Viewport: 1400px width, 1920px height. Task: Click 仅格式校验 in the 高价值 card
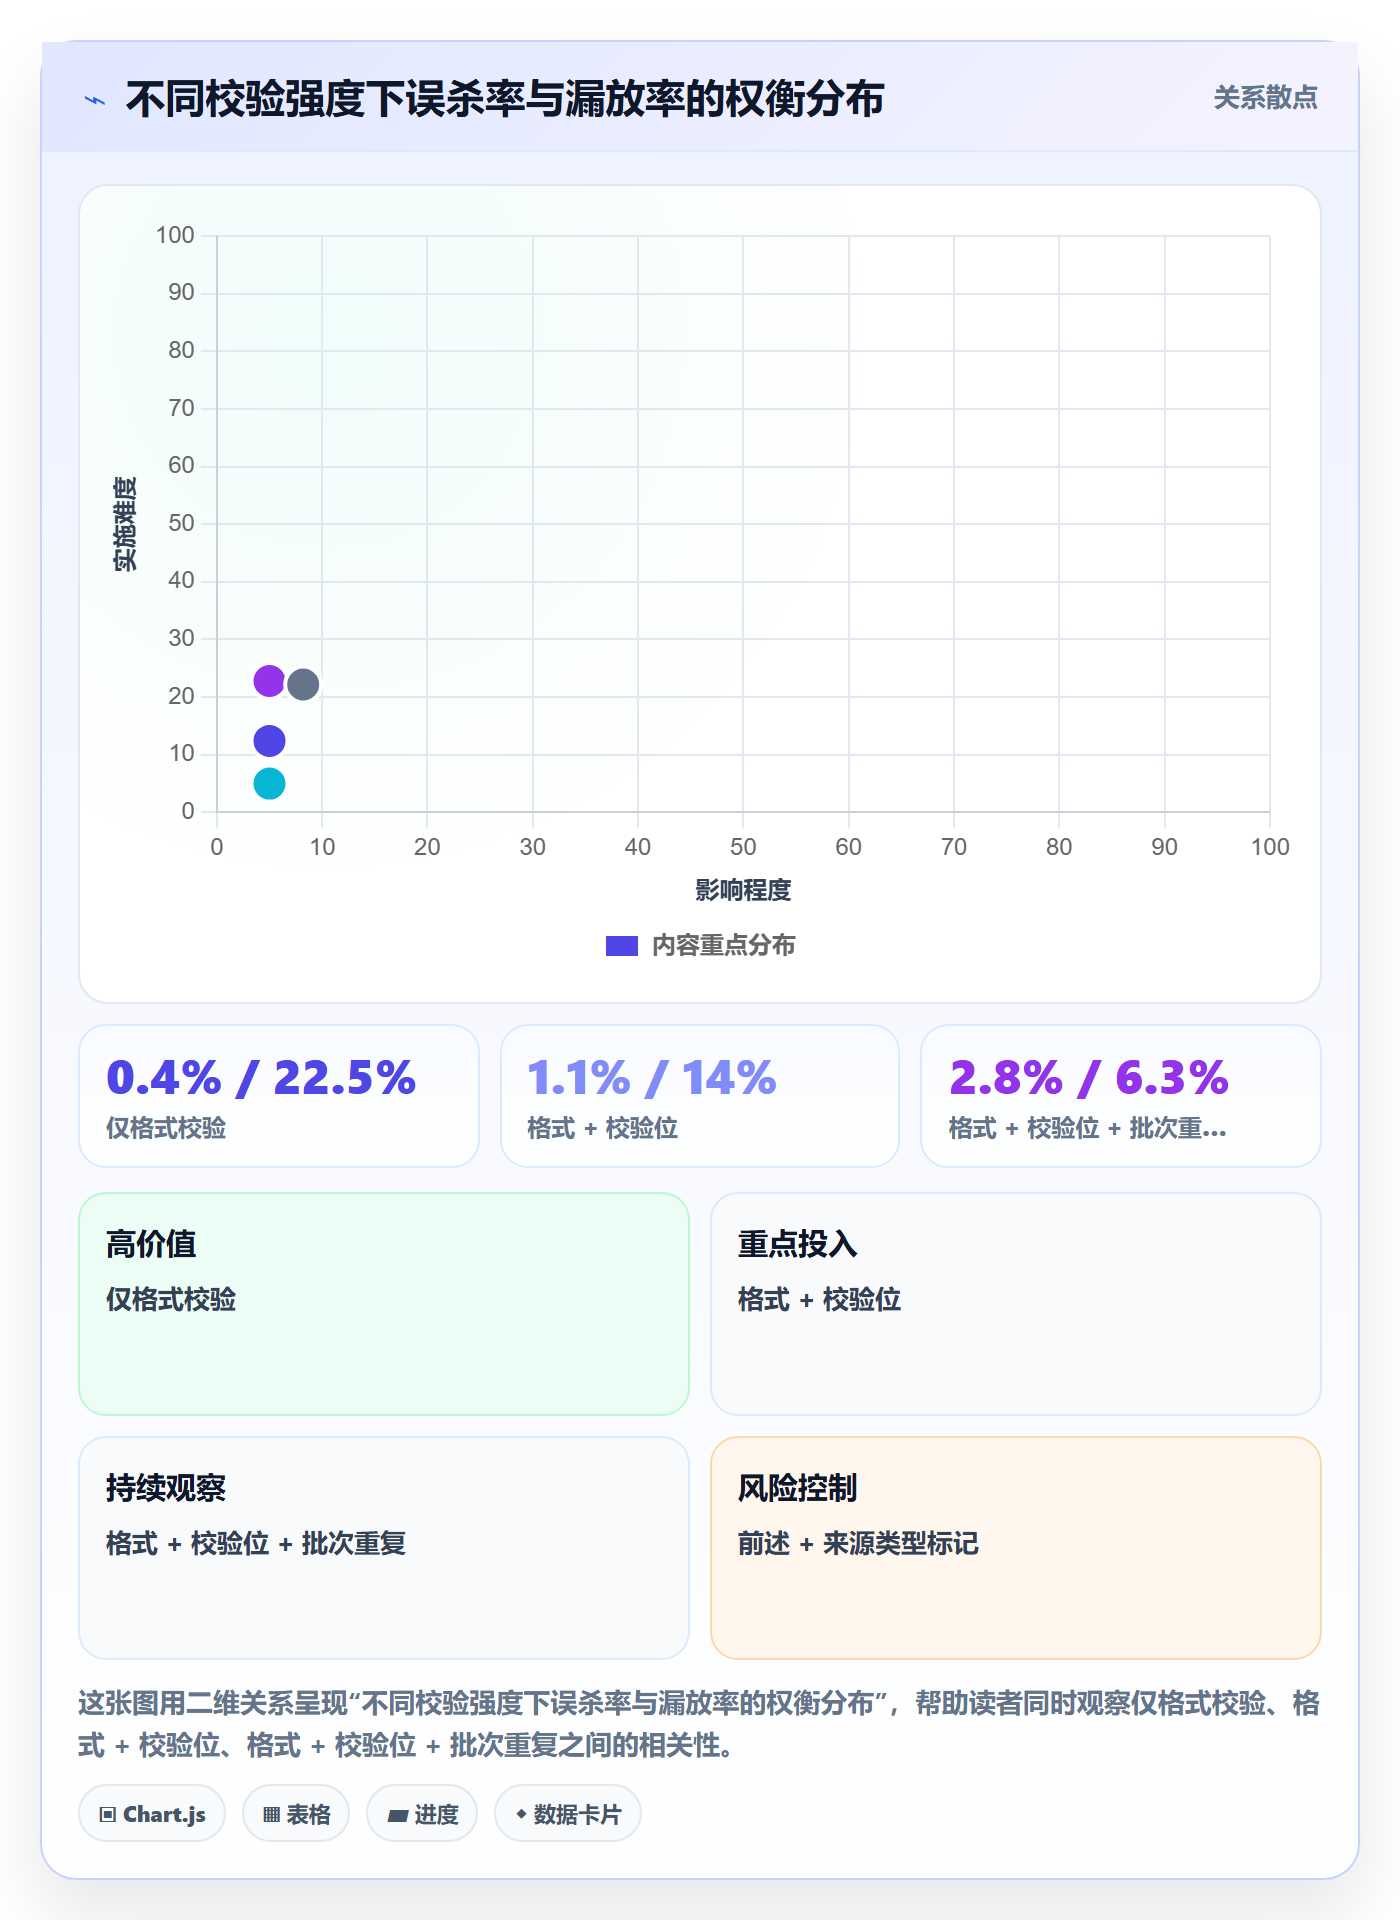tap(171, 1300)
